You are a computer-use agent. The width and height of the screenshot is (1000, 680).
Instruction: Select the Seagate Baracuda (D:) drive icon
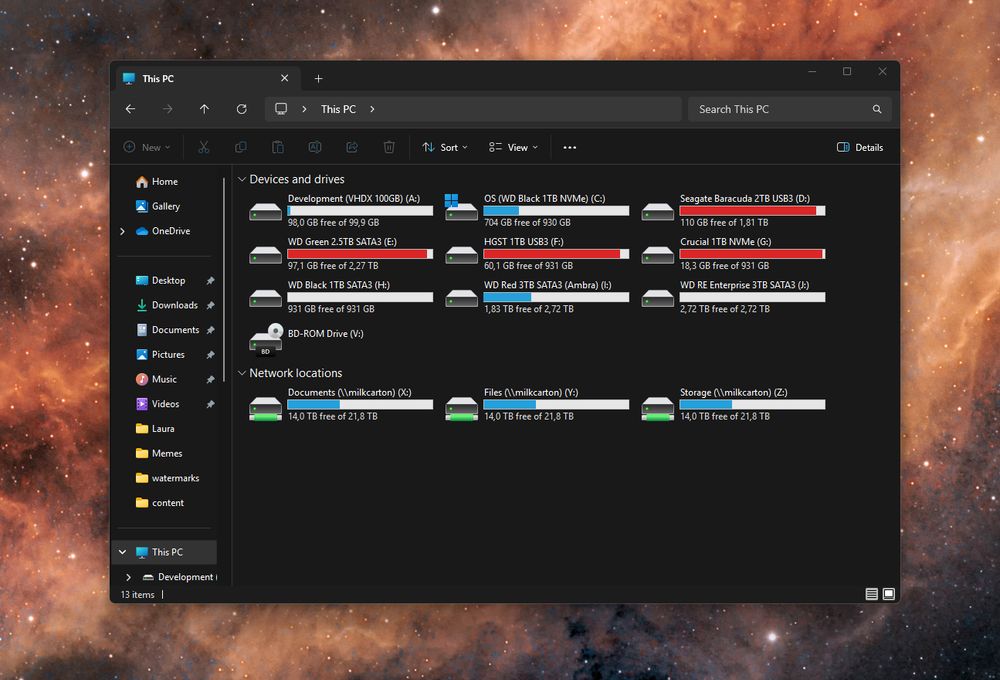(x=658, y=211)
